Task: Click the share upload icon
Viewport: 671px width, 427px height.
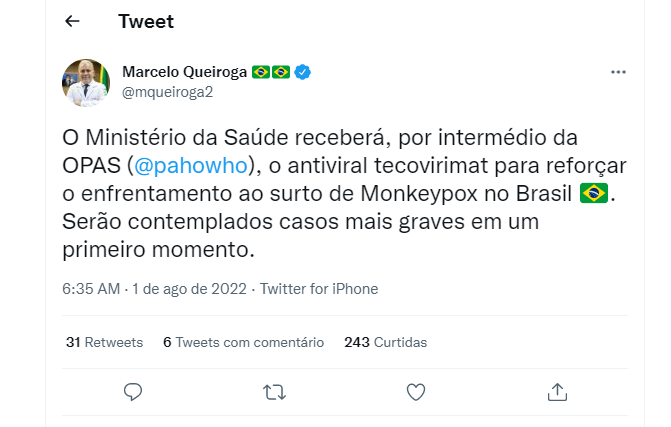Action: click(557, 391)
